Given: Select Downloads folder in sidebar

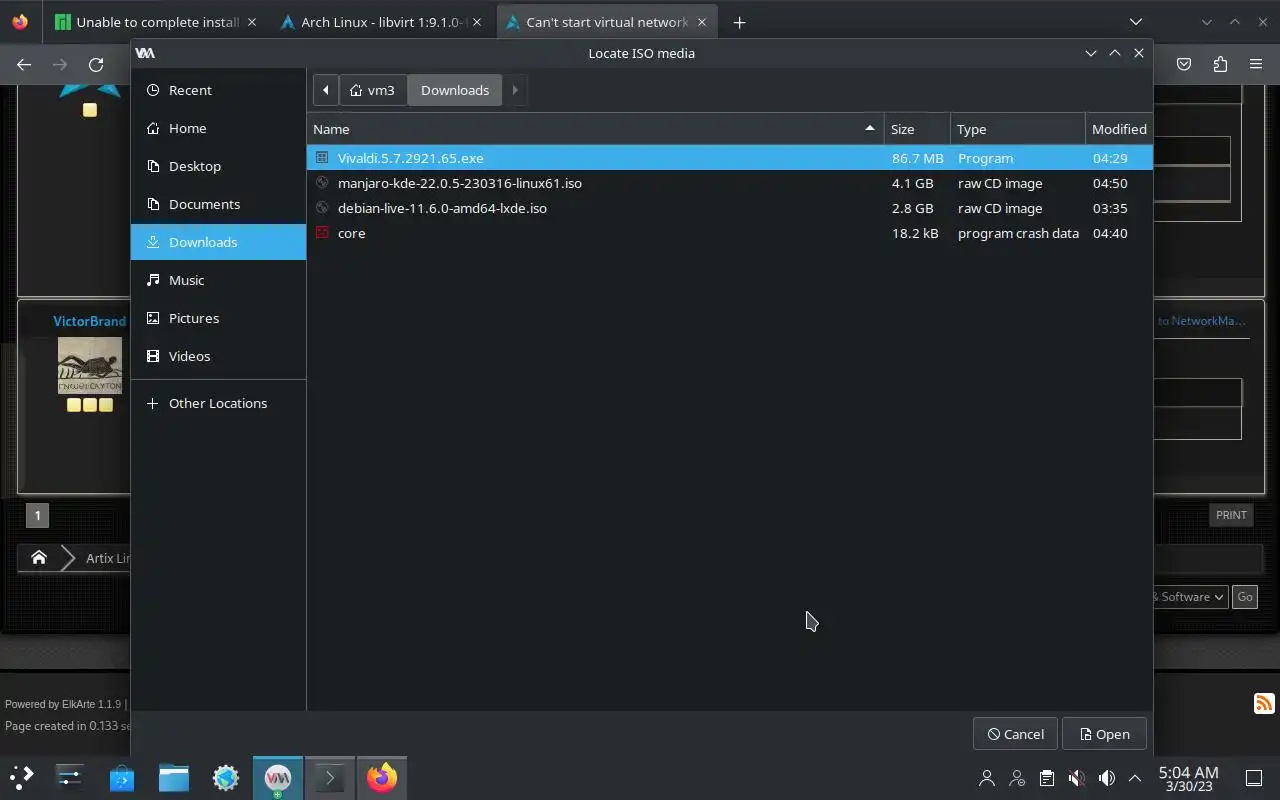Looking at the screenshot, I should tap(218, 242).
